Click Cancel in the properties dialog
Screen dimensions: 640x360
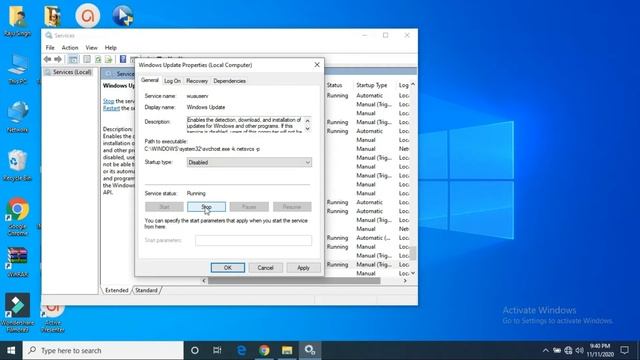click(x=265, y=268)
